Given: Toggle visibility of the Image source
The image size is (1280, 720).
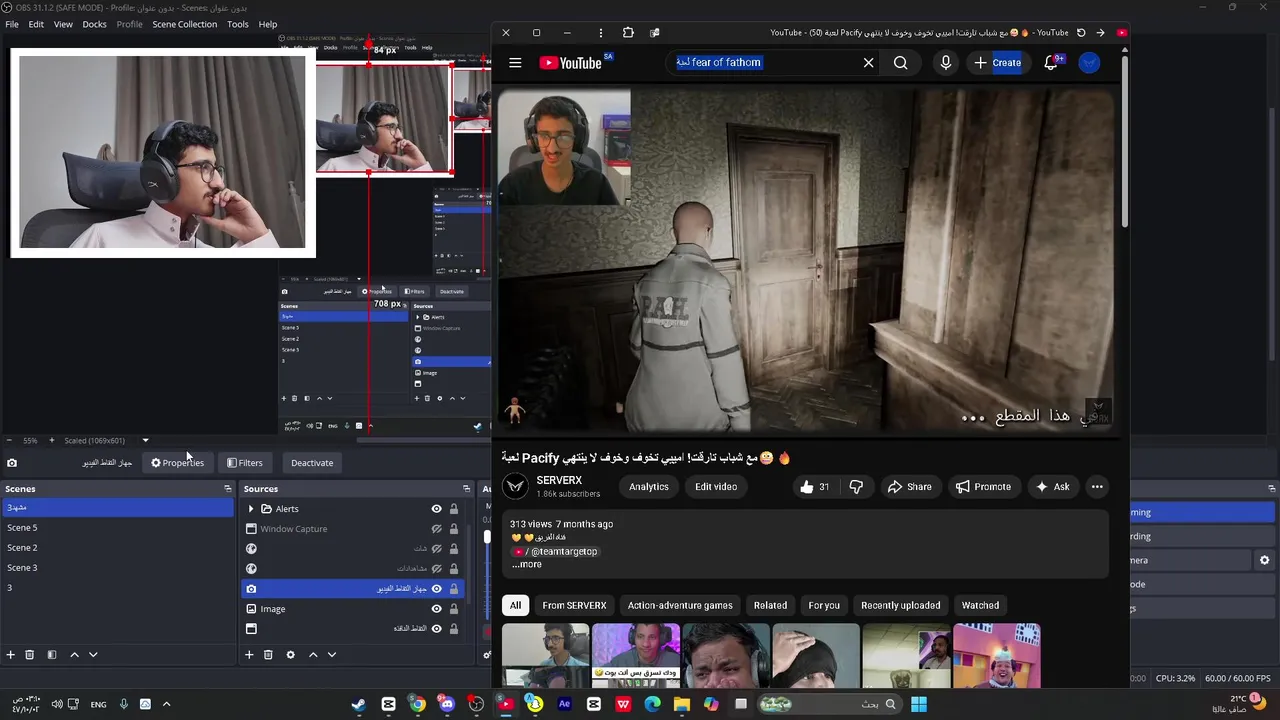Looking at the screenshot, I should pyautogui.click(x=436, y=609).
